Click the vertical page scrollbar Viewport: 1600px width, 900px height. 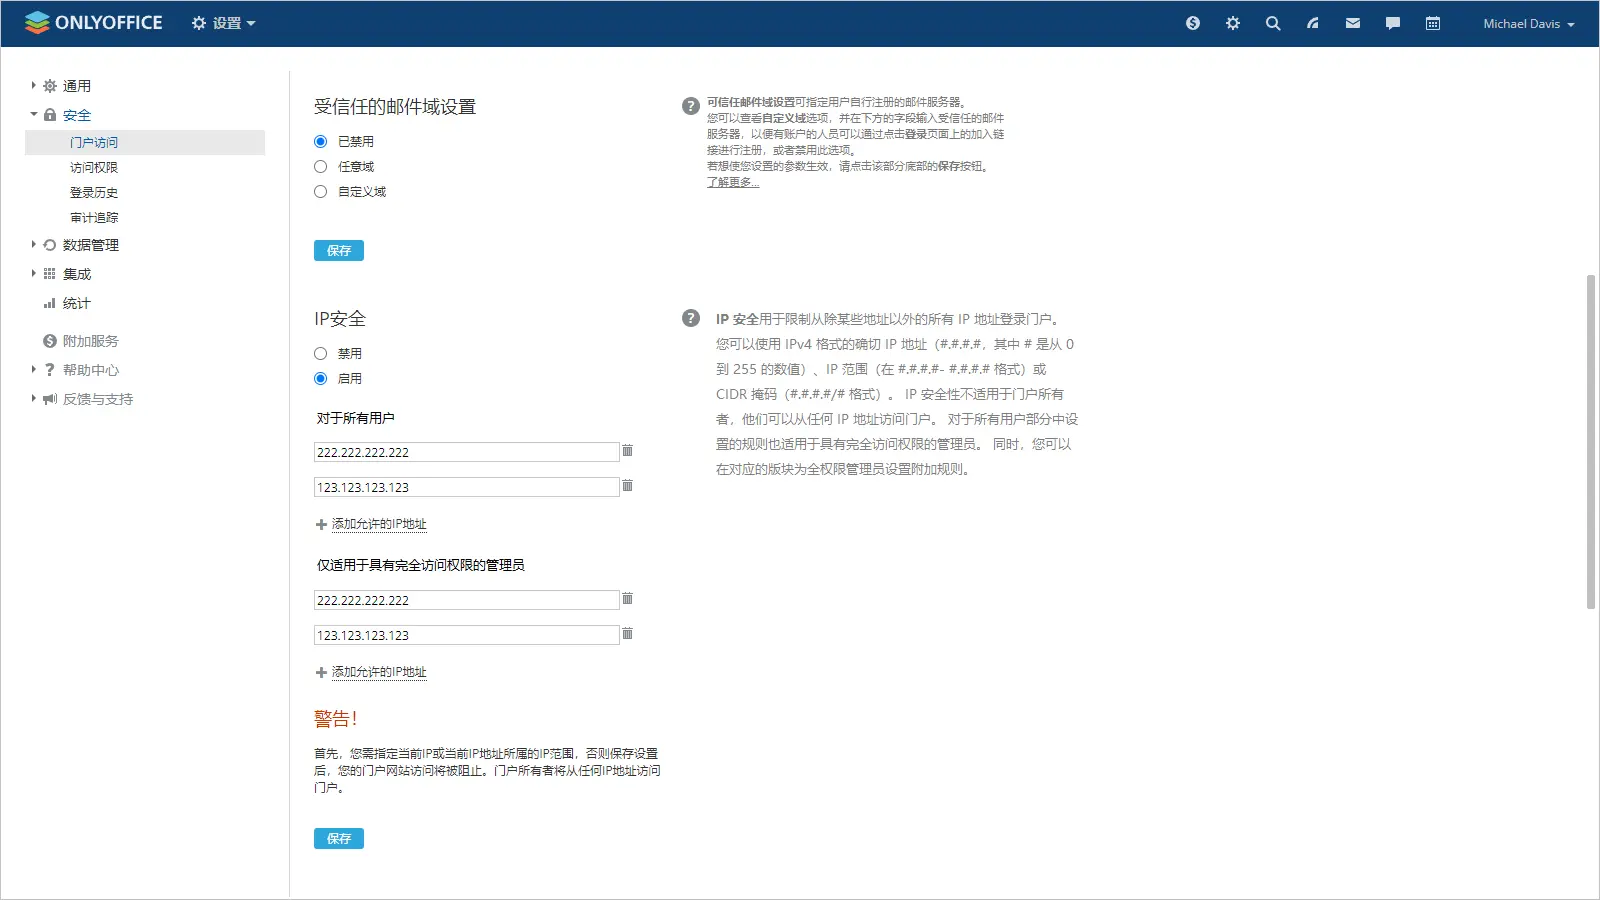point(1590,440)
